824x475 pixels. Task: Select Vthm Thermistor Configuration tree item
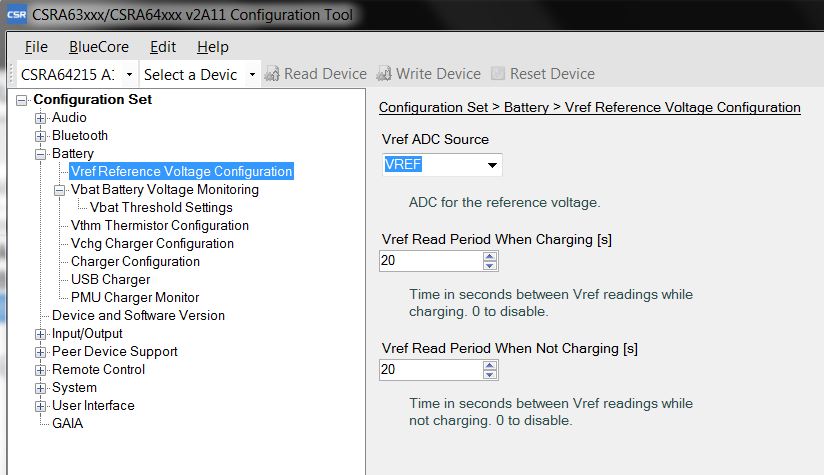point(159,225)
